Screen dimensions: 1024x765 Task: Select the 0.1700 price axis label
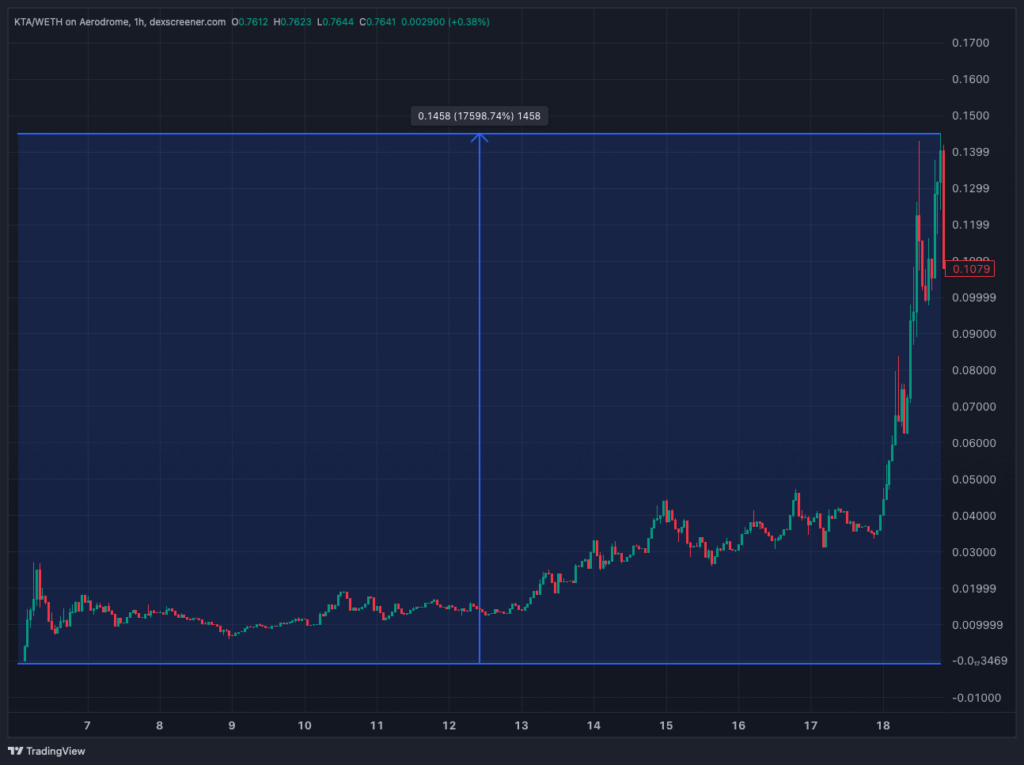pyautogui.click(x=969, y=43)
